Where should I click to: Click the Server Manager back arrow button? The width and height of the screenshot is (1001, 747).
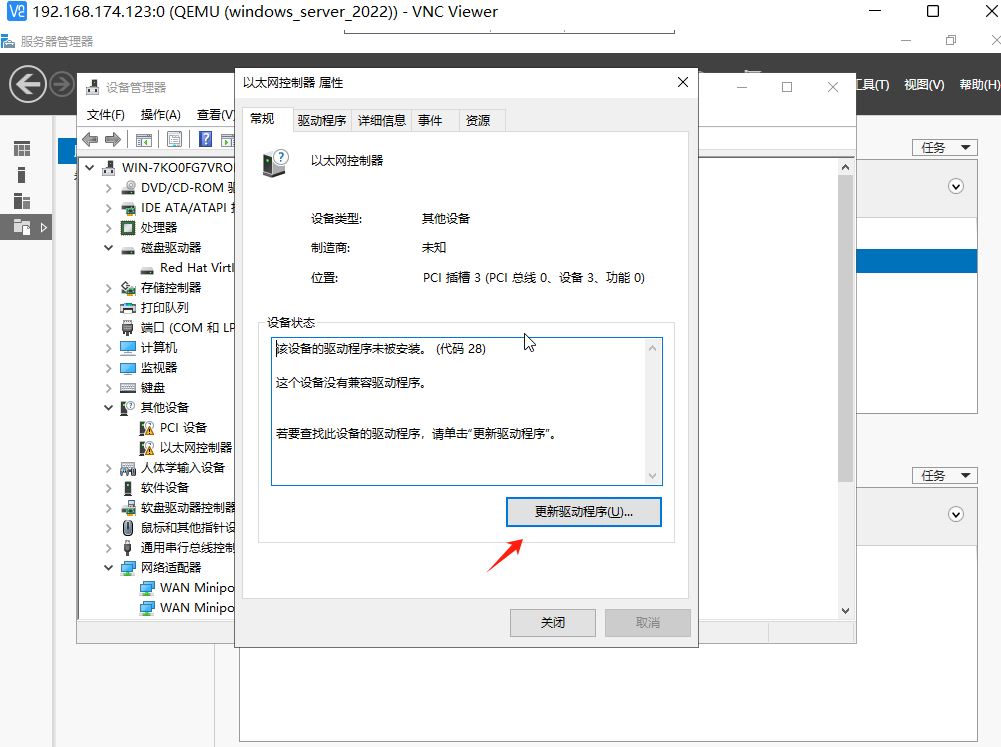(27, 84)
